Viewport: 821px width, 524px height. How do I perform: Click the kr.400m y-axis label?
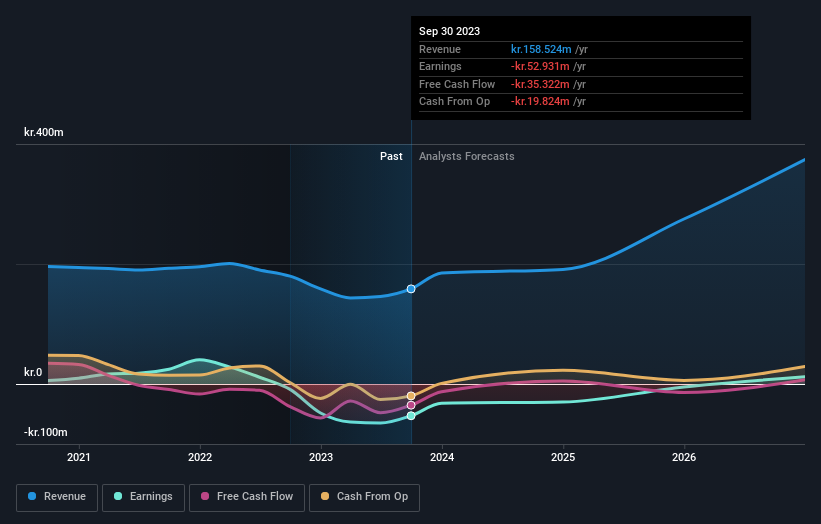click(43, 132)
